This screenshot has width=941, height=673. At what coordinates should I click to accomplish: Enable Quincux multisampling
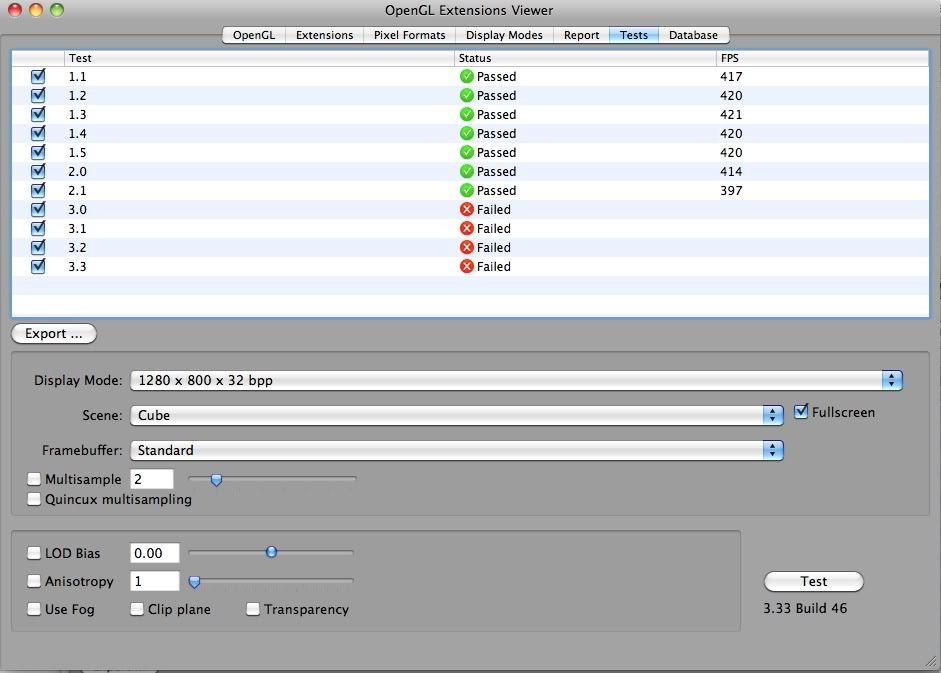33,499
